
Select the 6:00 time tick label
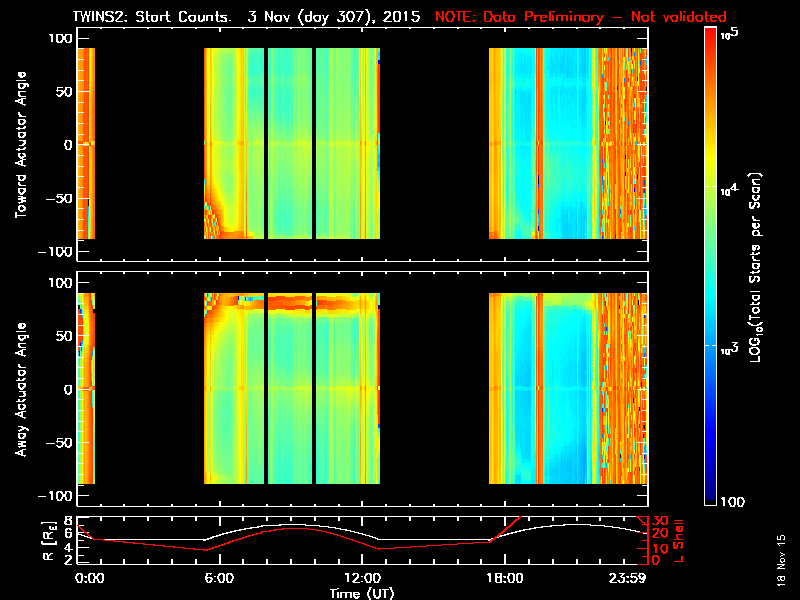218,578
